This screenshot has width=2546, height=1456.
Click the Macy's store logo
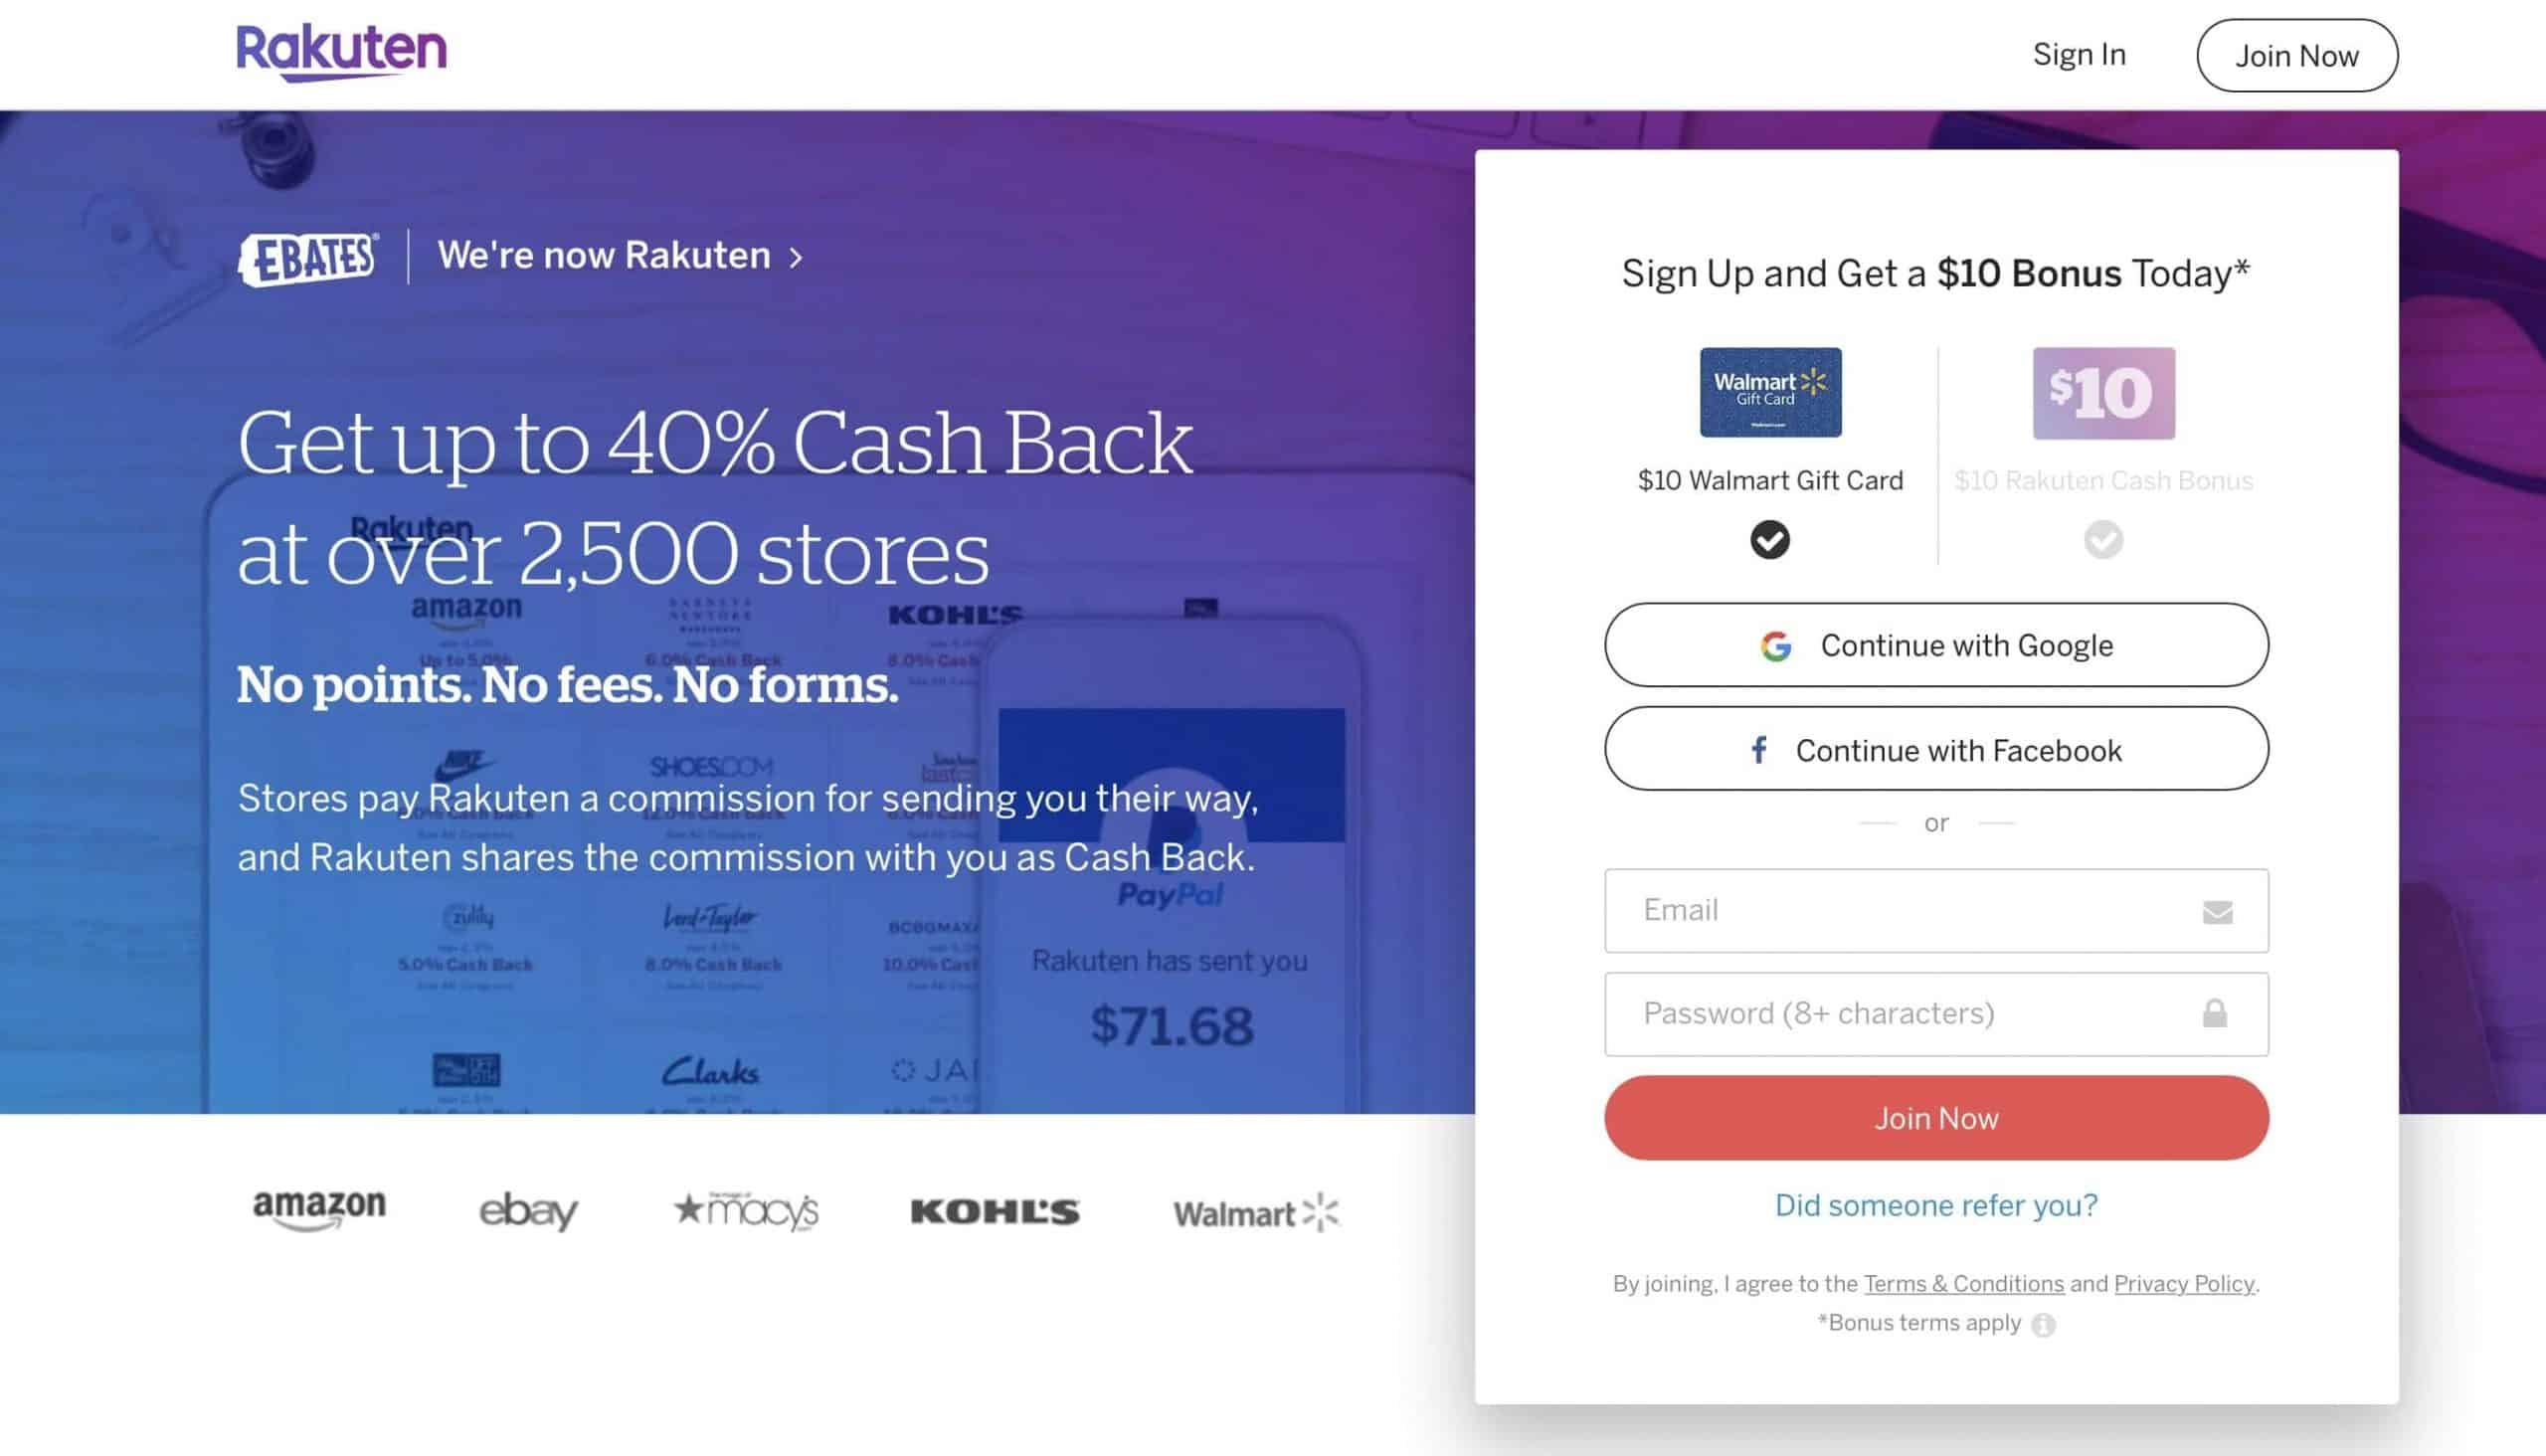(x=746, y=1211)
